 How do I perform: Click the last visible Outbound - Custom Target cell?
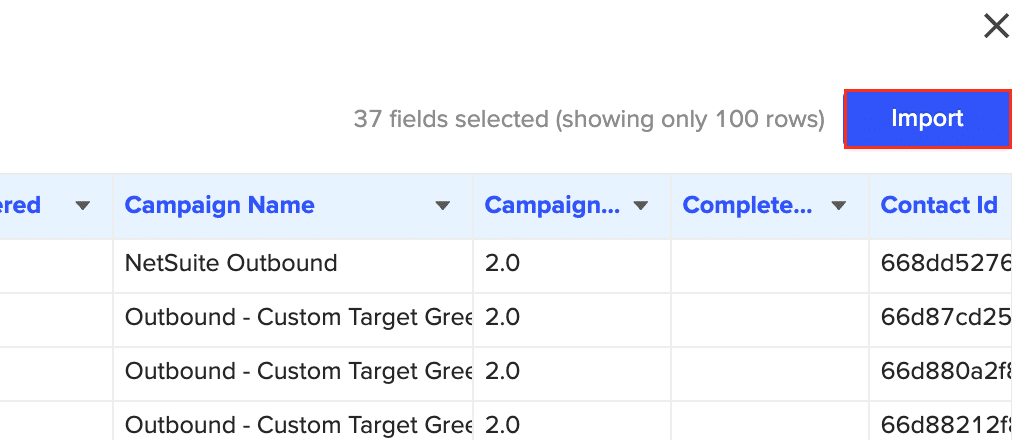pyautogui.click(x=297, y=424)
